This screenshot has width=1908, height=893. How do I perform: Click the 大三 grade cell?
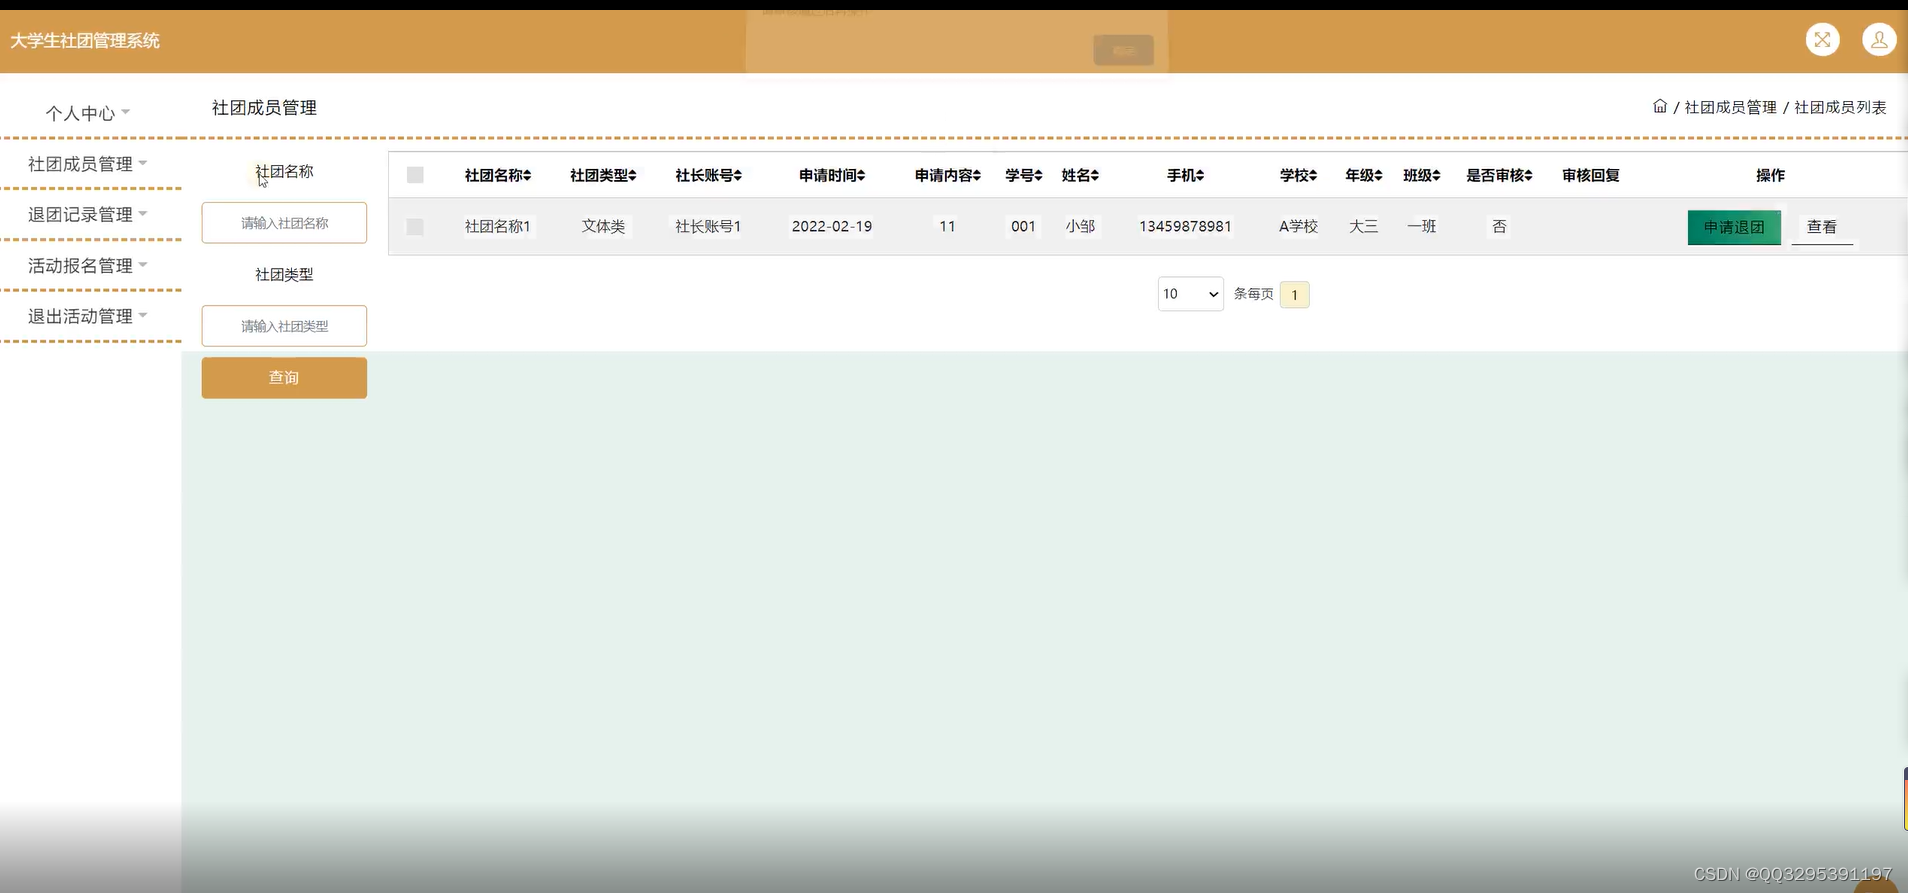[1363, 227]
